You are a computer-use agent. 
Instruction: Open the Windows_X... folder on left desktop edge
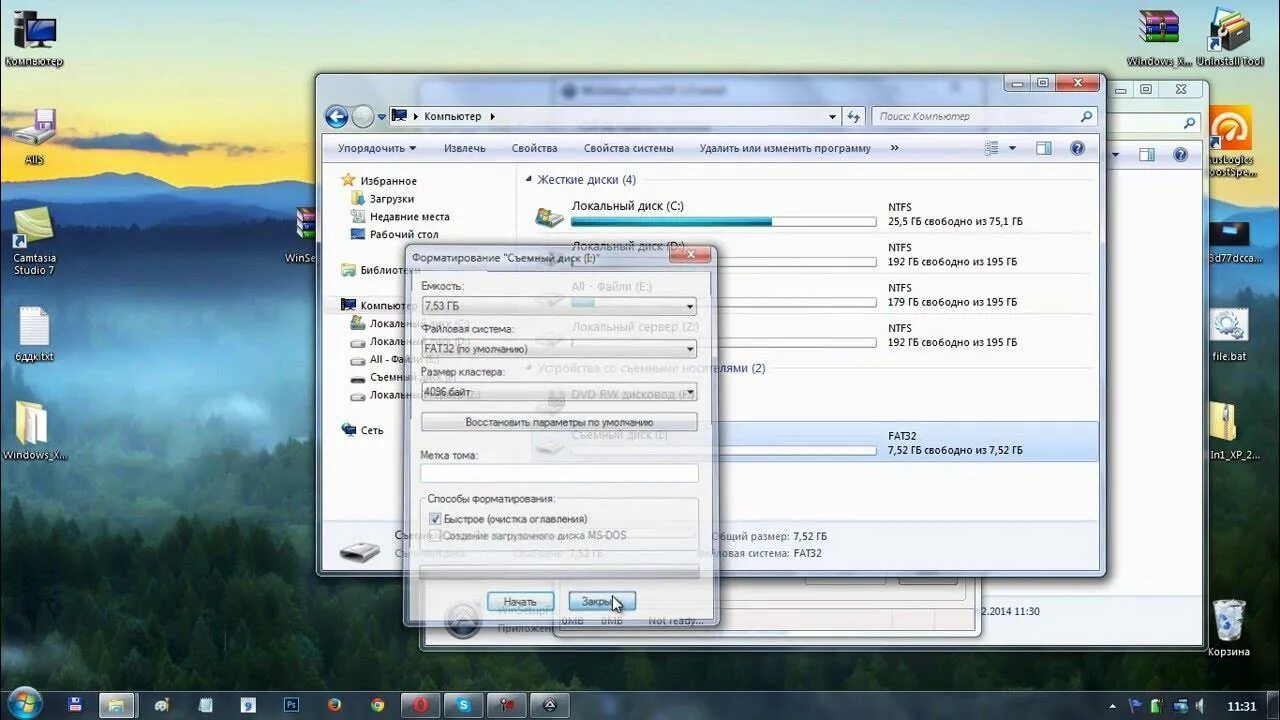coord(34,431)
